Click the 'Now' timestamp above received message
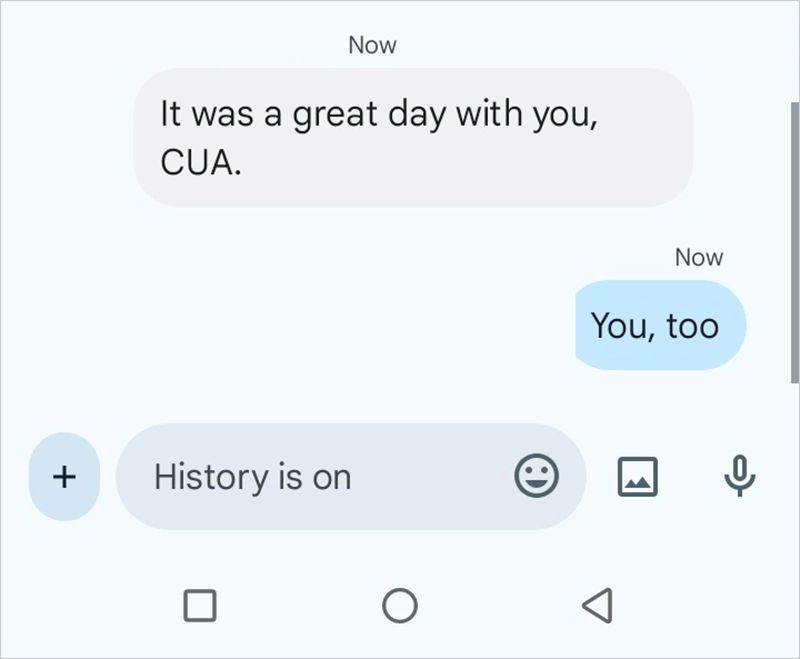This screenshot has height=659, width=800. coord(372,45)
